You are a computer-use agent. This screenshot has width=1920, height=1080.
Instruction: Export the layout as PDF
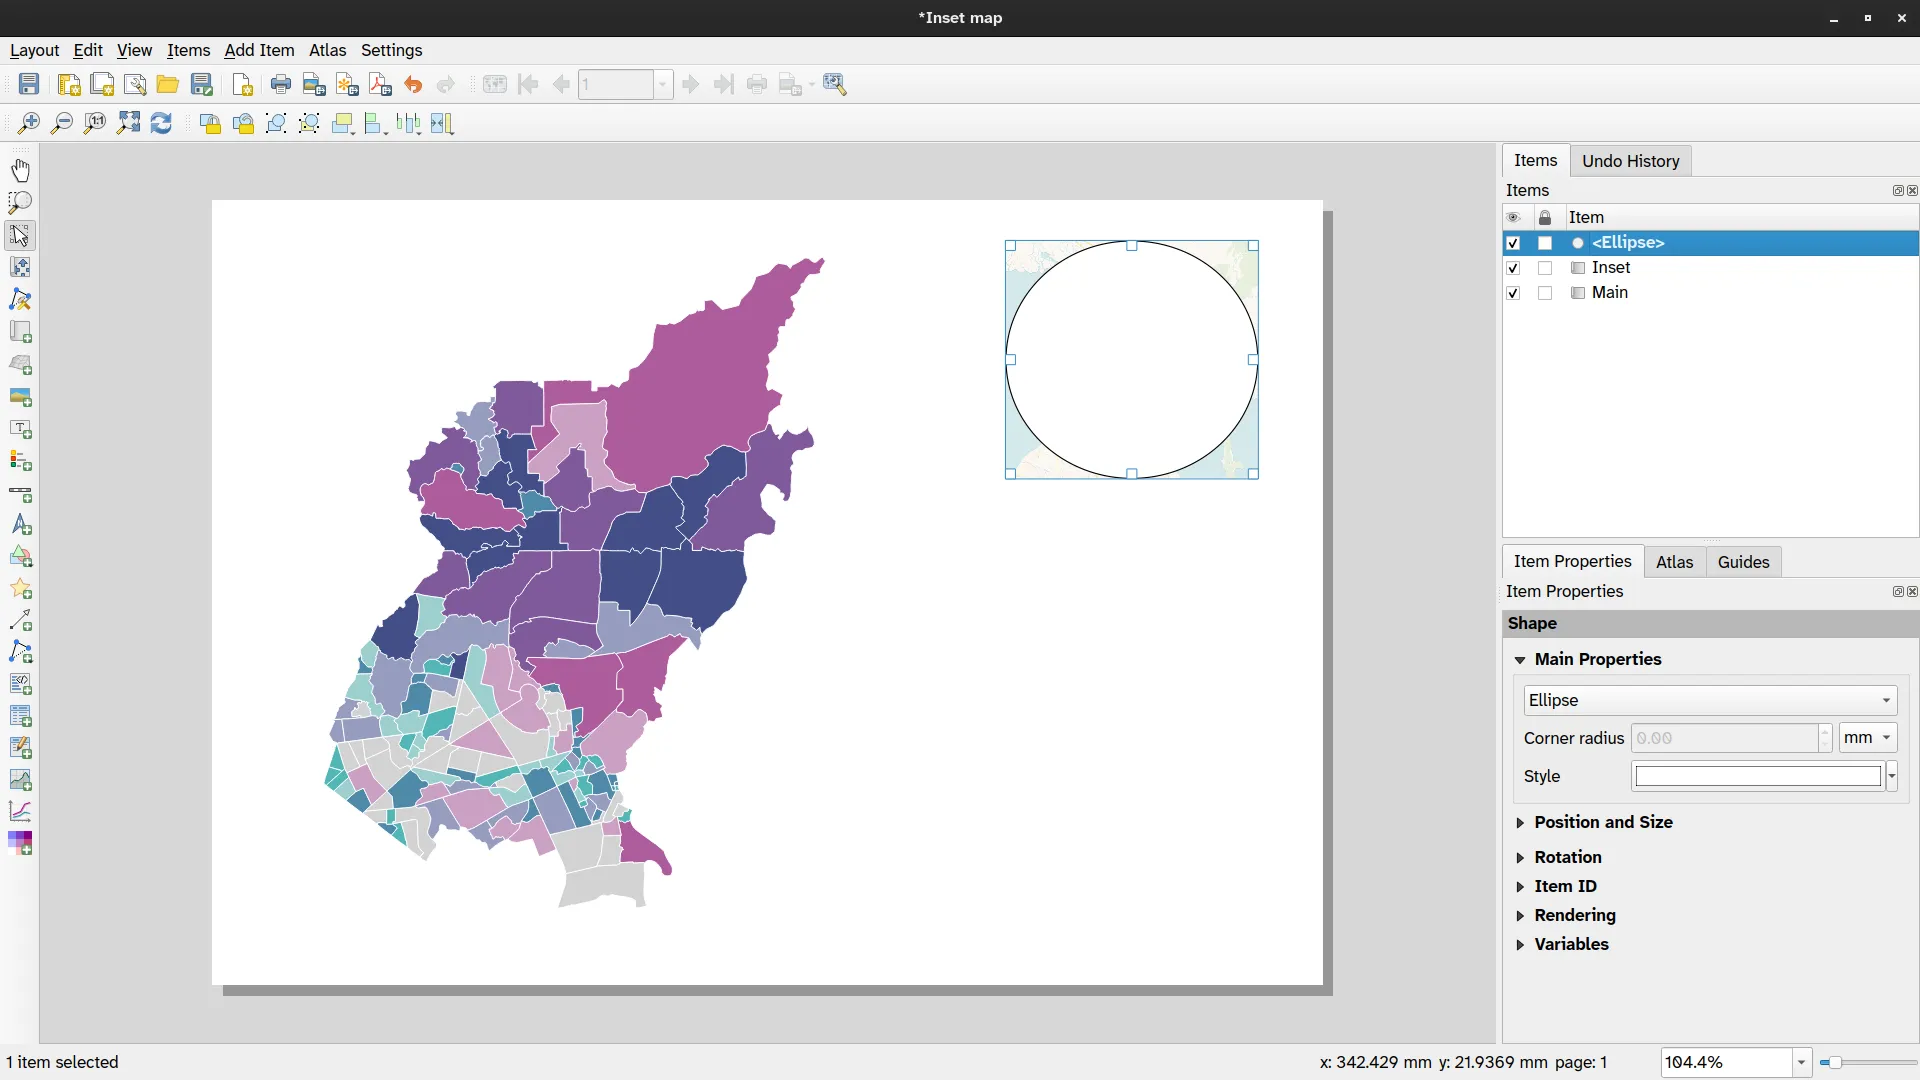pyautogui.click(x=378, y=84)
